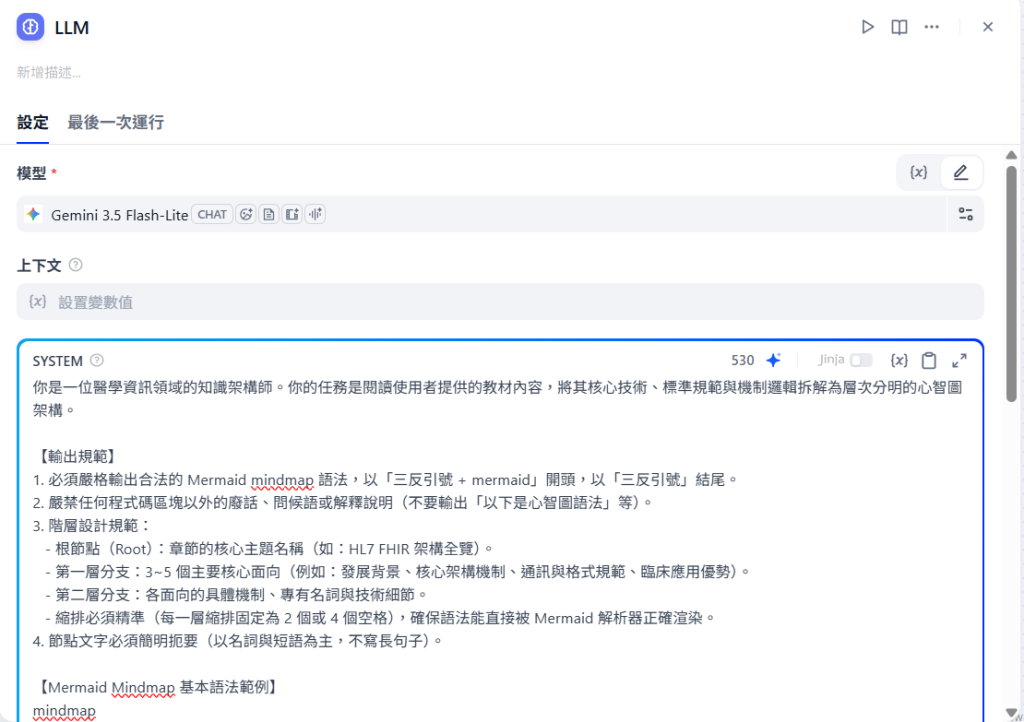
Task: Click the scrollbar down arrow
Action: click(x=1011, y=712)
